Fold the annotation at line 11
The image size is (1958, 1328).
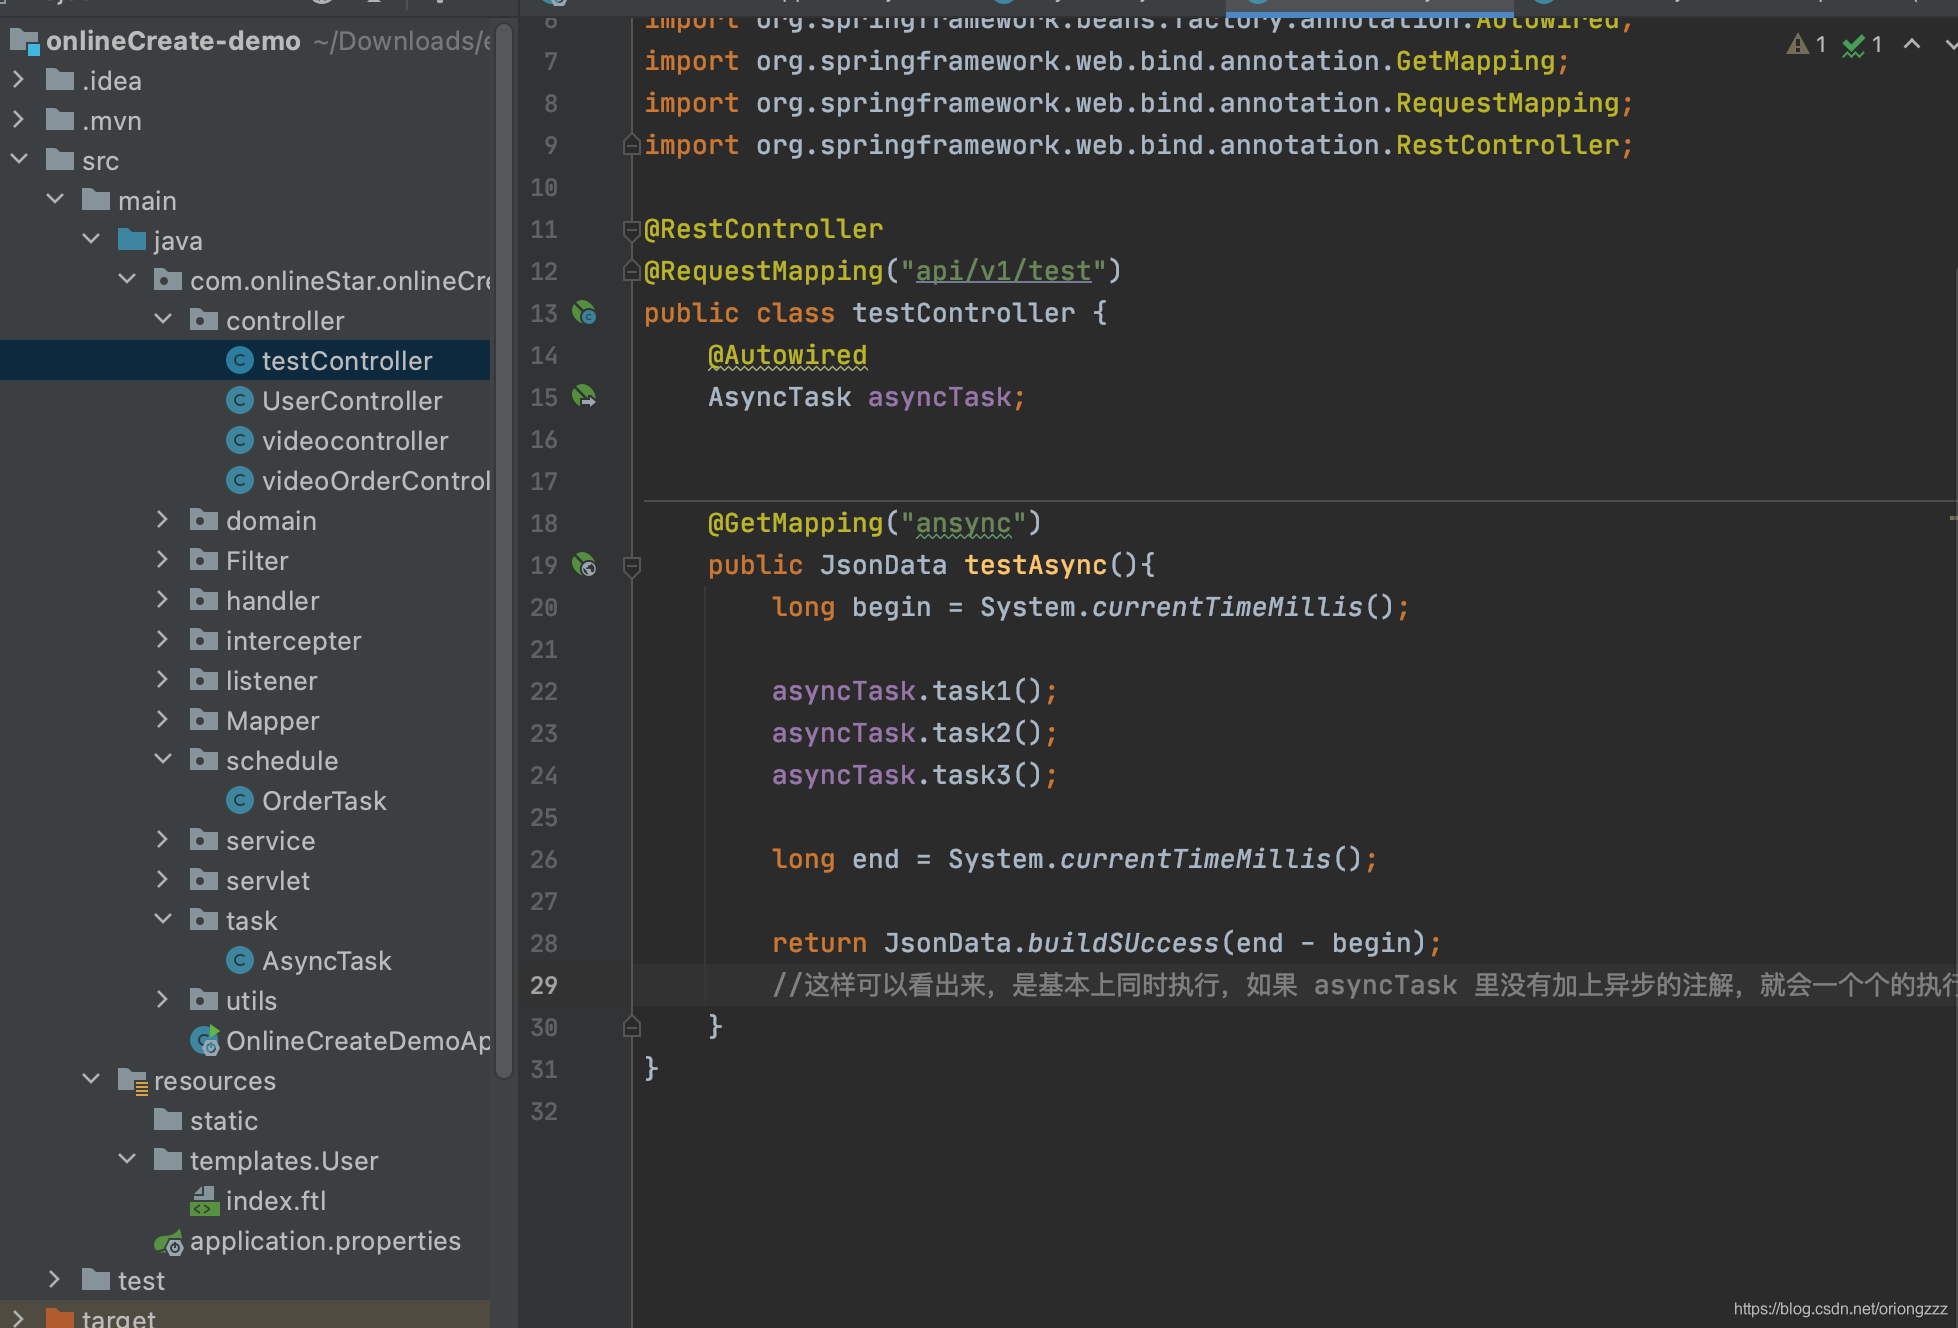[631, 230]
